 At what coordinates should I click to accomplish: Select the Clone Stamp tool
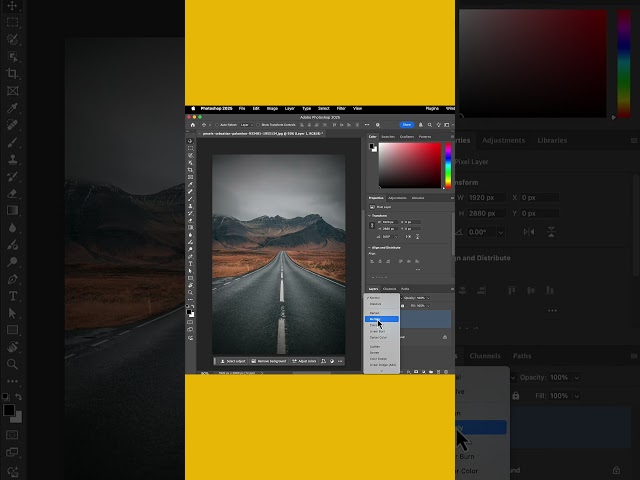[190, 206]
